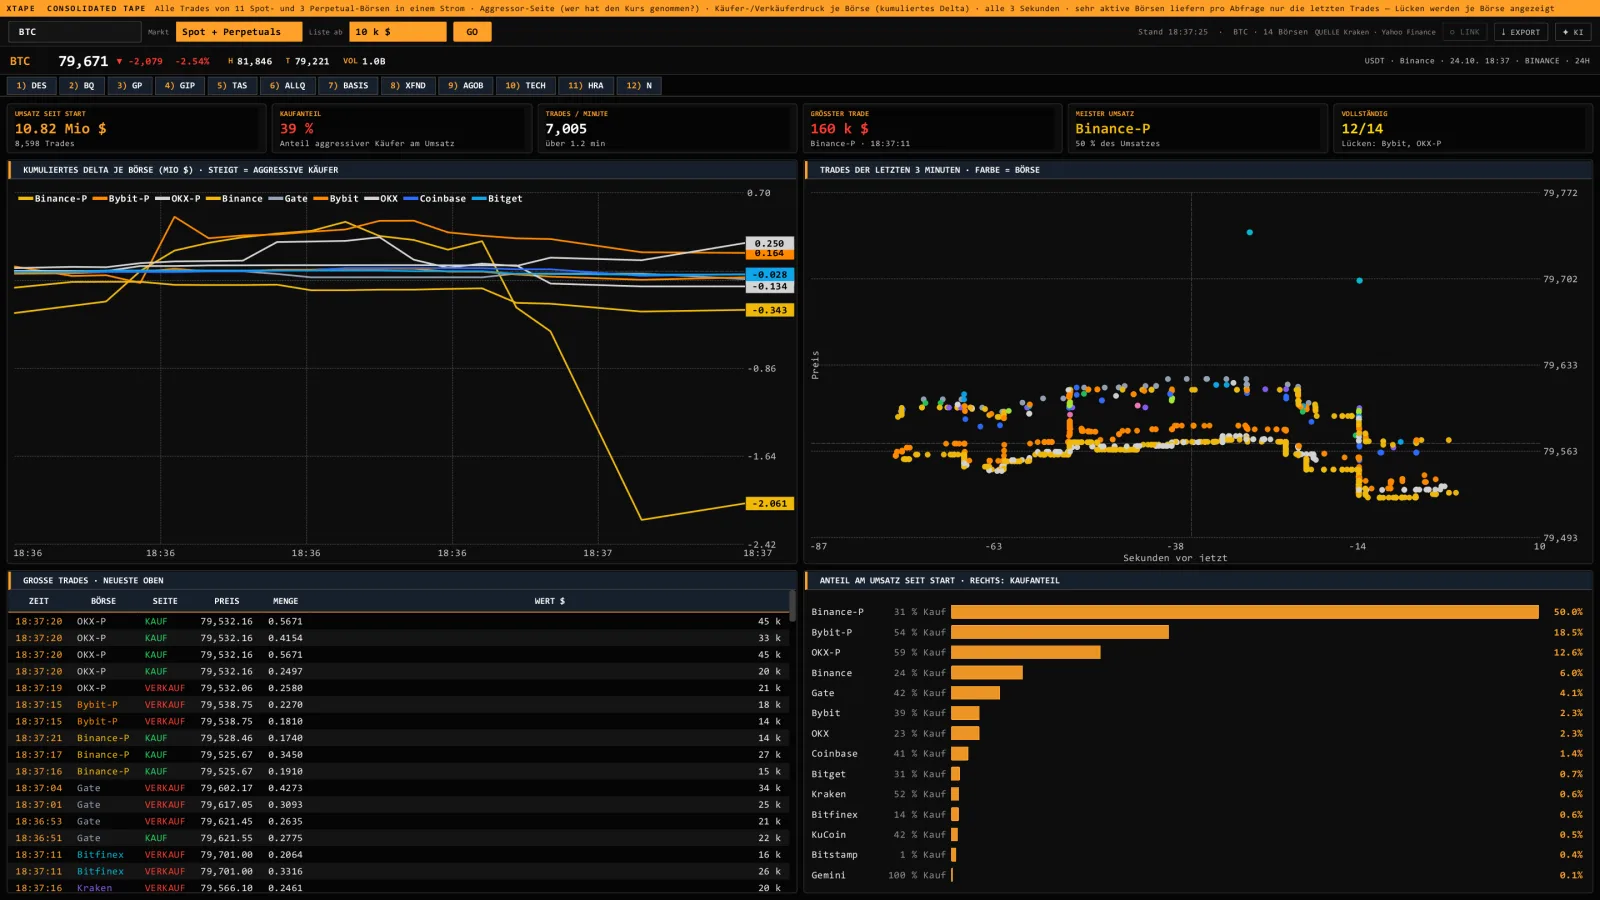Click the EXPORT download button

(x=1520, y=32)
